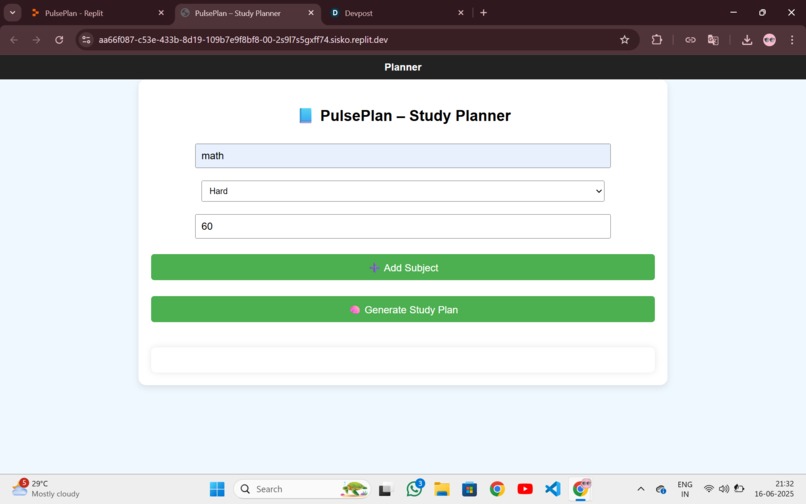Open Visual Studio Code from the taskbar
The height and width of the screenshot is (504, 806).
(x=553, y=489)
